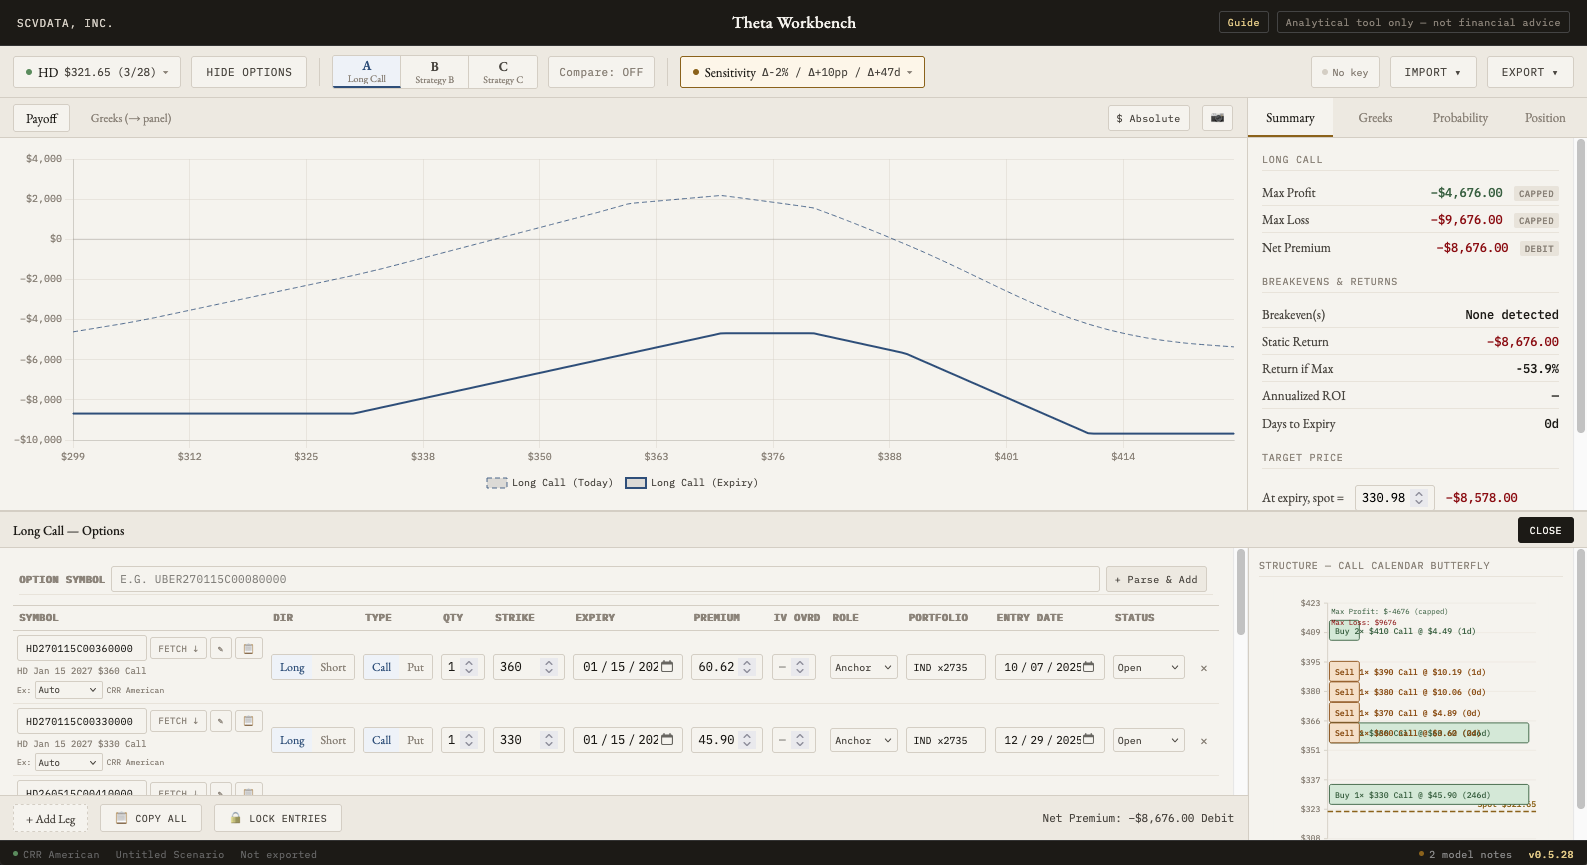This screenshot has height=865, width=1587.
Task: Click the camera snapshot icon above the payoff chart
Action: tap(1217, 118)
